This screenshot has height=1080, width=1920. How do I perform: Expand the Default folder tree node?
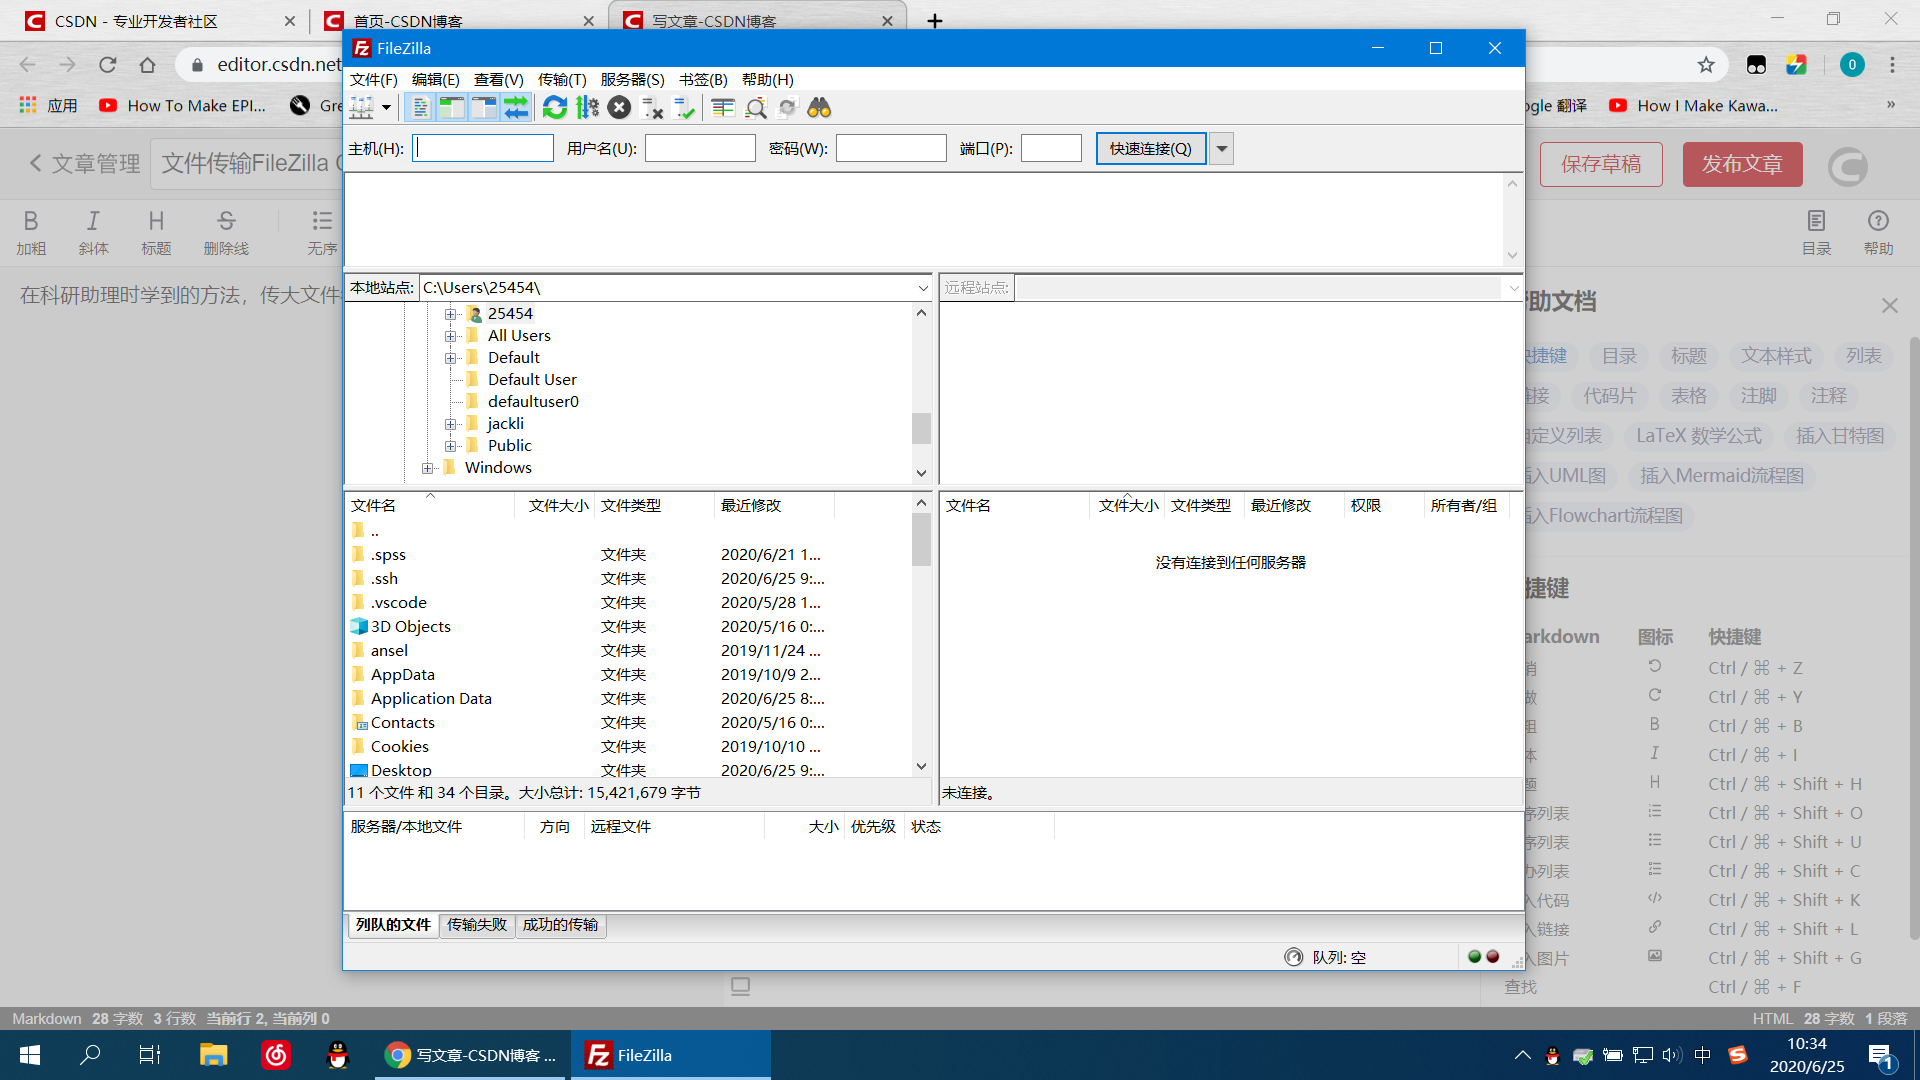coord(450,358)
